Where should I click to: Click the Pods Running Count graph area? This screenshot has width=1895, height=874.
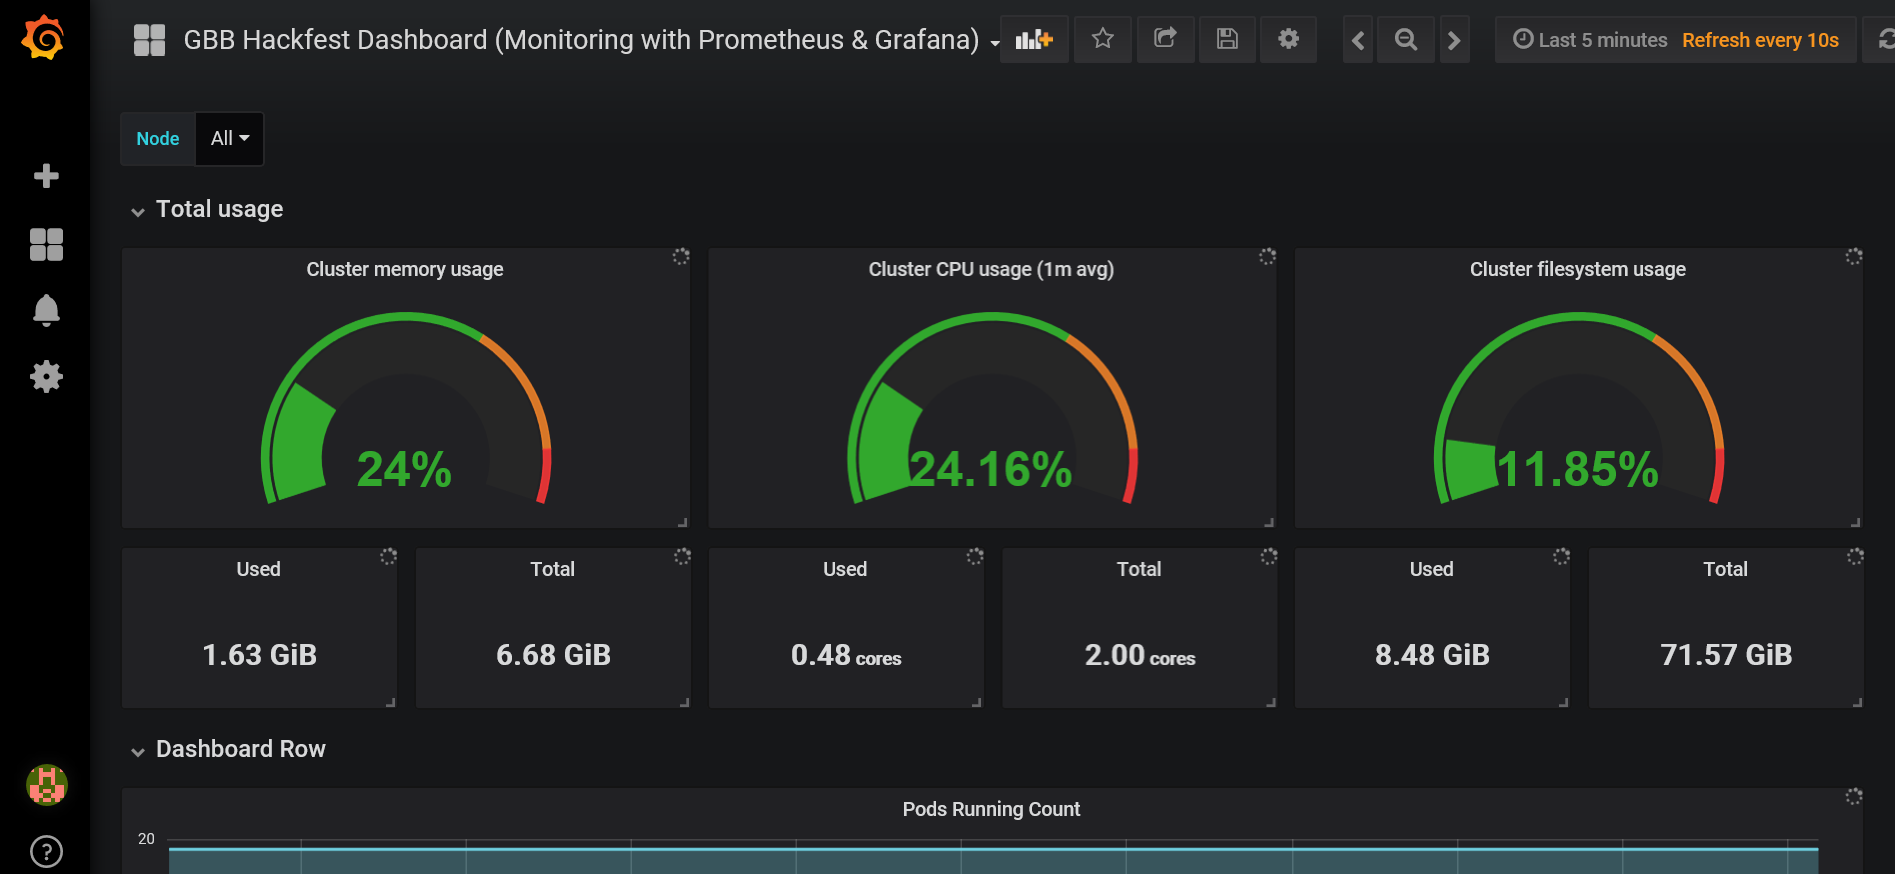pyautogui.click(x=993, y=857)
